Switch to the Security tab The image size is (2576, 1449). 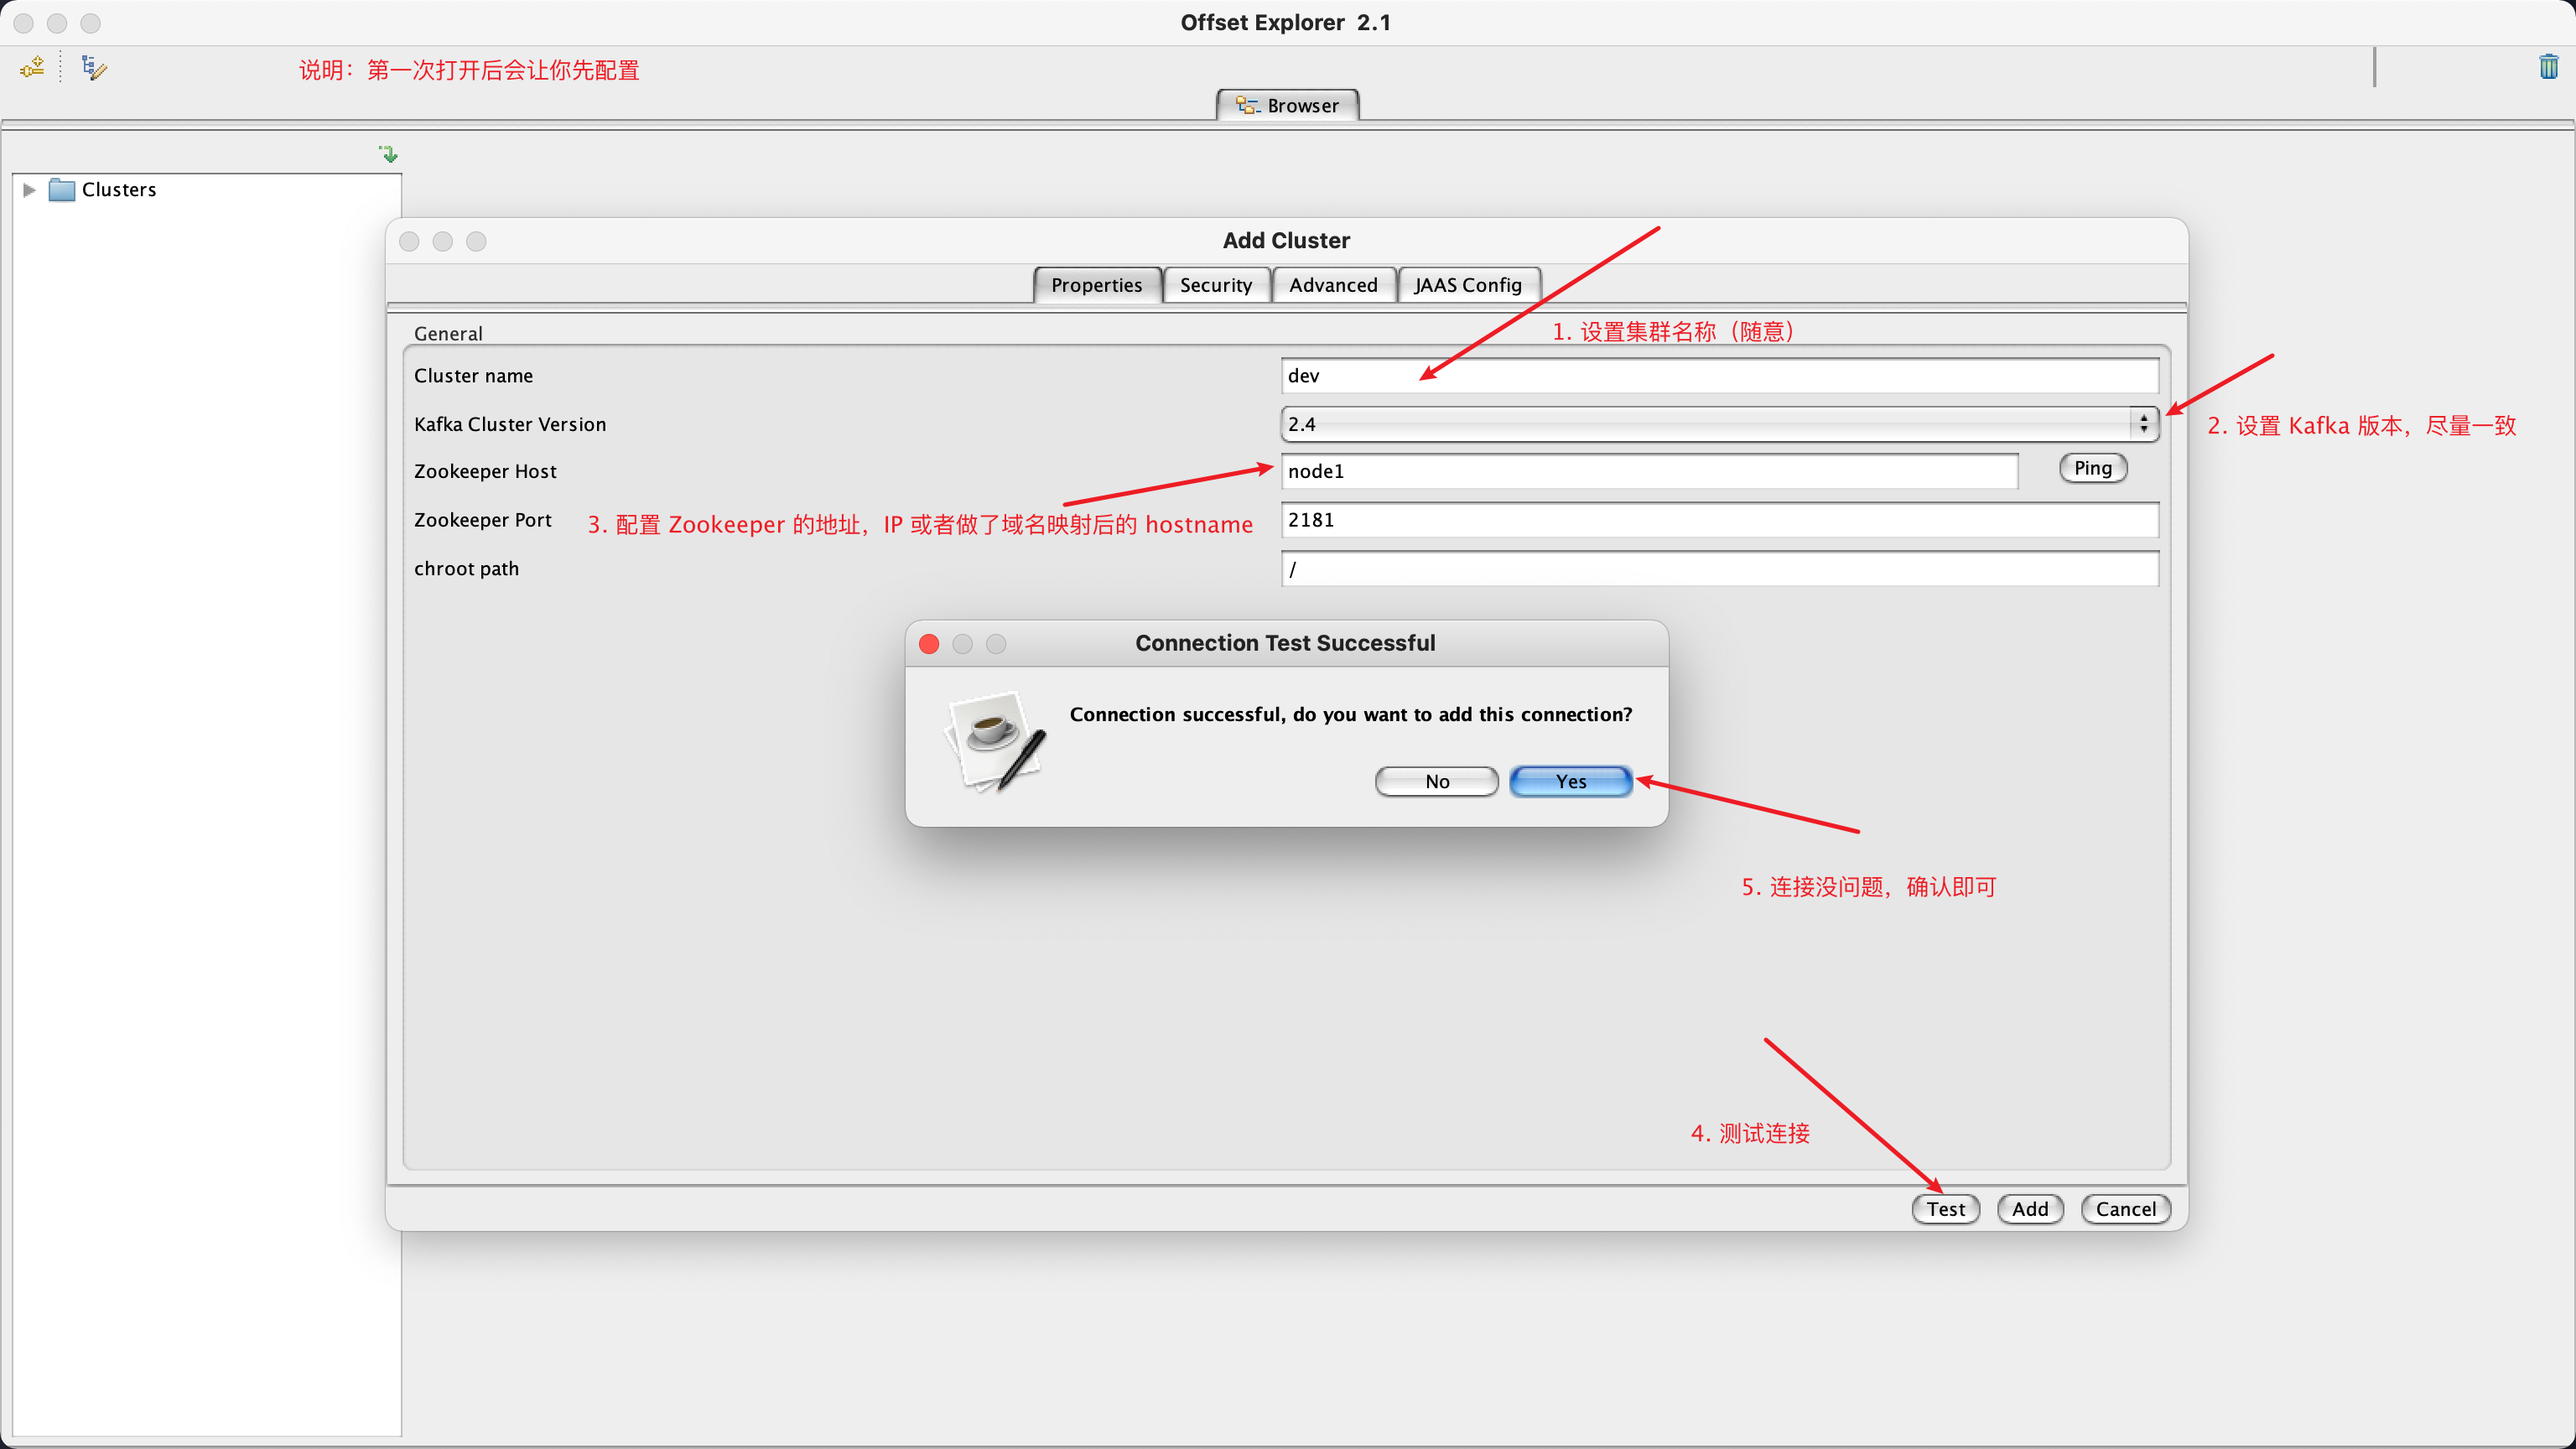click(x=1215, y=285)
